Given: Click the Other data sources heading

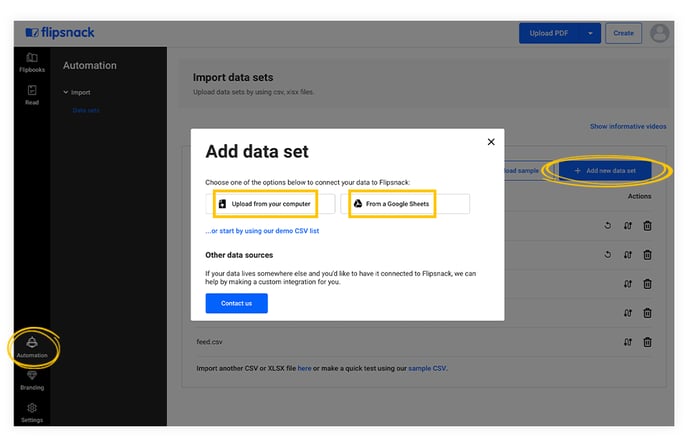Looking at the screenshot, I should [x=239, y=255].
